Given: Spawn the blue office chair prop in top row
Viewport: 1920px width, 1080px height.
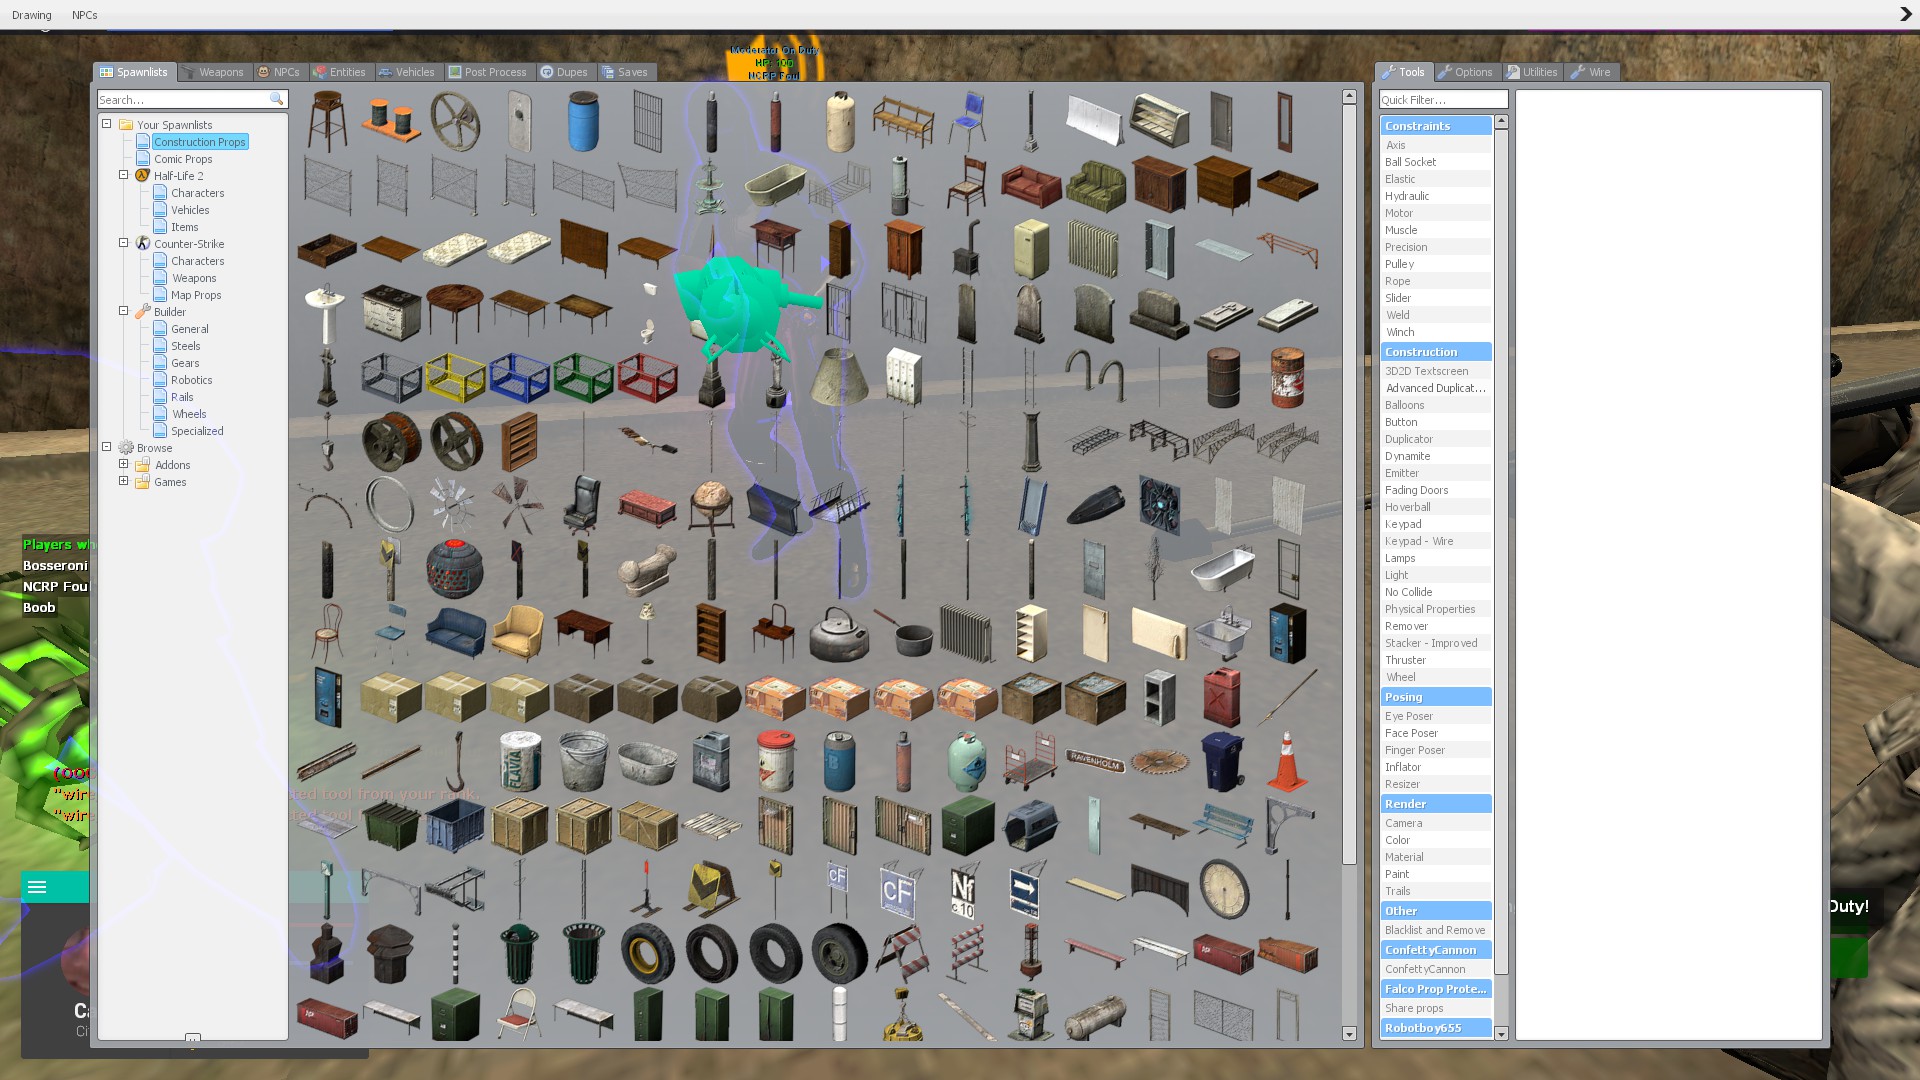Looking at the screenshot, I should (x=967, y=122).
